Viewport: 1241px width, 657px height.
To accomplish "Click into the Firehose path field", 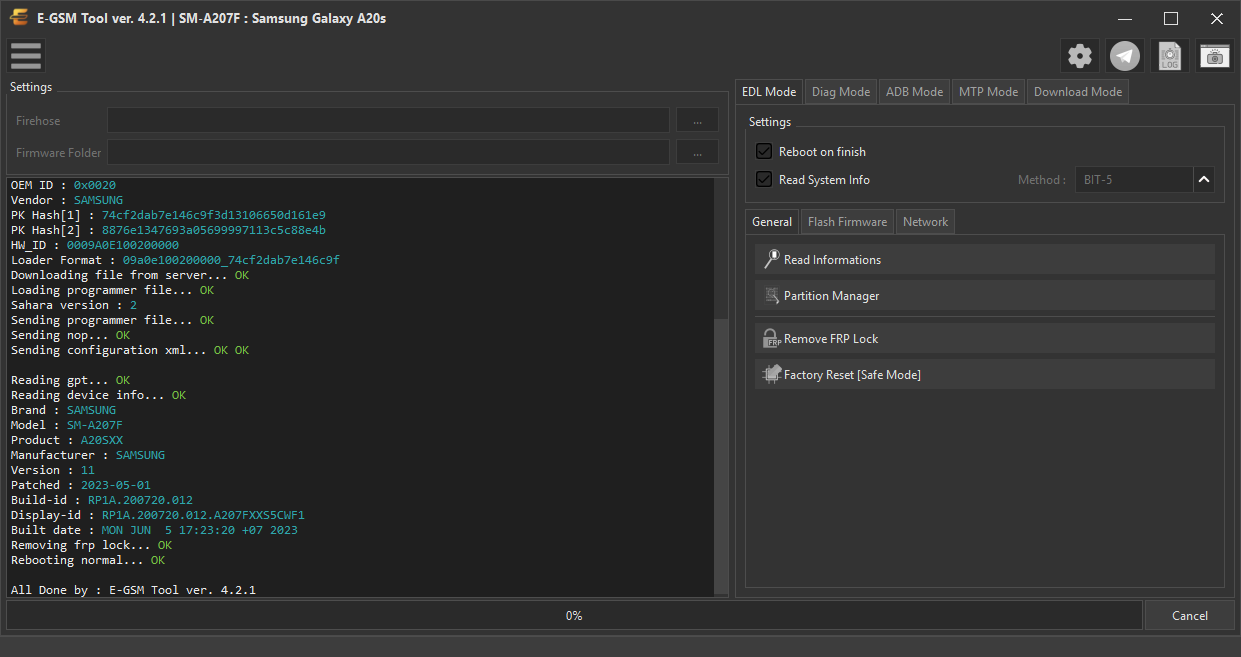I will pyautogui.click(x=388, y=120).
